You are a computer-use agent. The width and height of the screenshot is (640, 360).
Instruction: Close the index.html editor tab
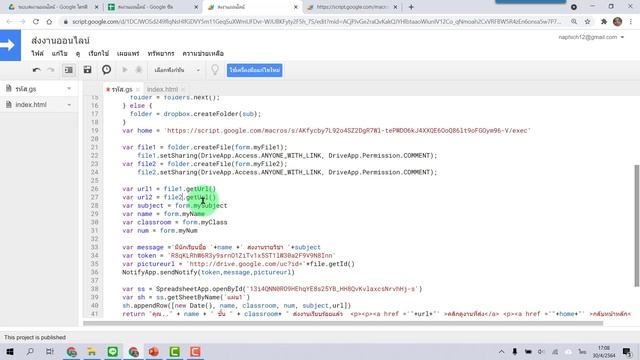(183, 89)
